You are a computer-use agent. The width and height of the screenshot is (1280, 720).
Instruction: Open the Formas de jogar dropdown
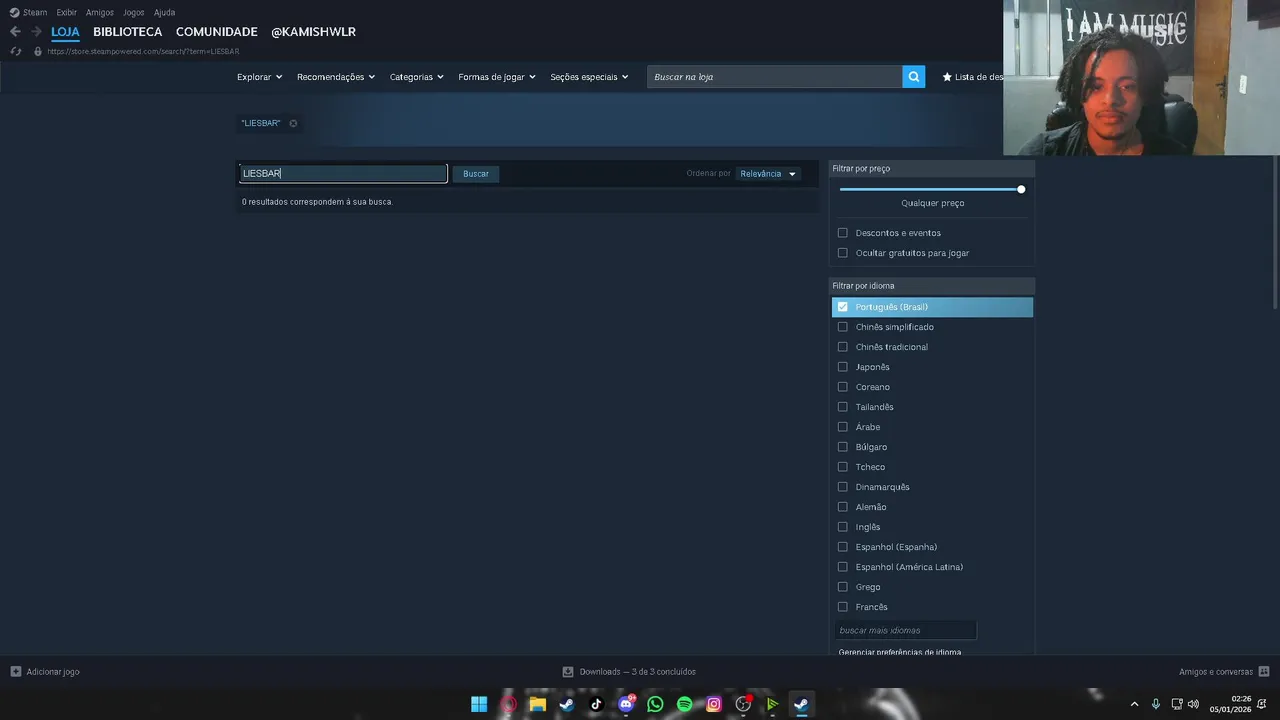pyautogui.click(x=497, y=77)
